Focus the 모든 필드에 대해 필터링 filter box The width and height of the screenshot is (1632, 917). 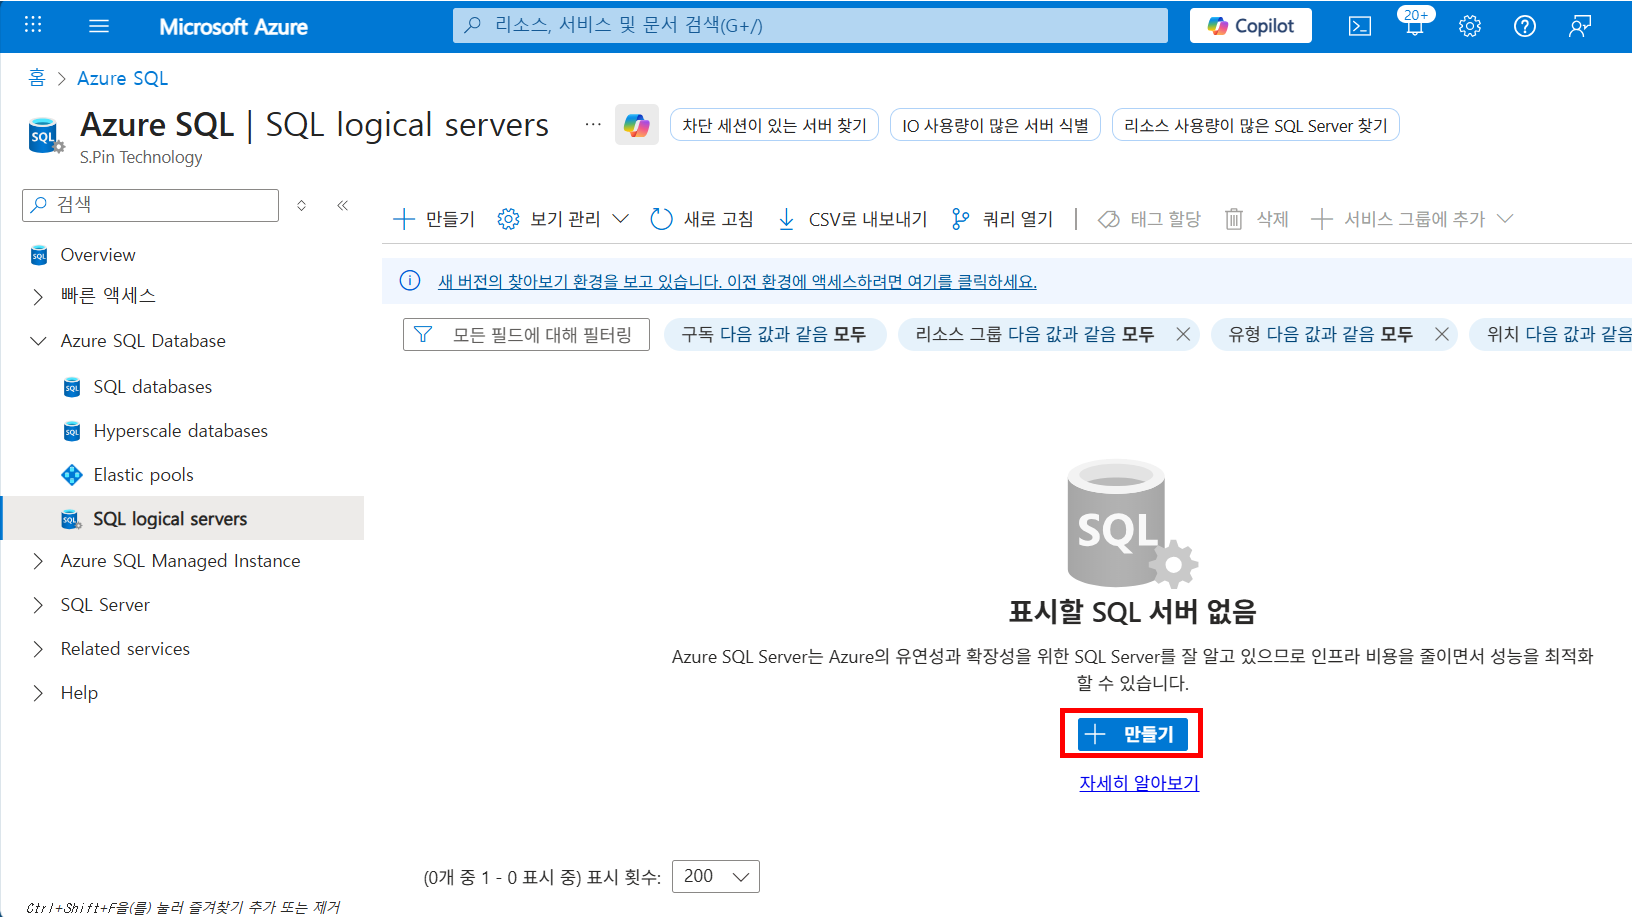pyautogui.click(x=526, y=334)
